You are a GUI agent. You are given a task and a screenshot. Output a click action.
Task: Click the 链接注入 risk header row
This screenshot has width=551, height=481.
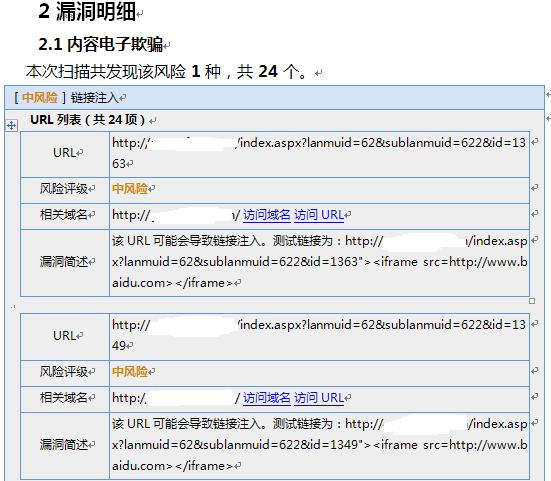(274, 97)
